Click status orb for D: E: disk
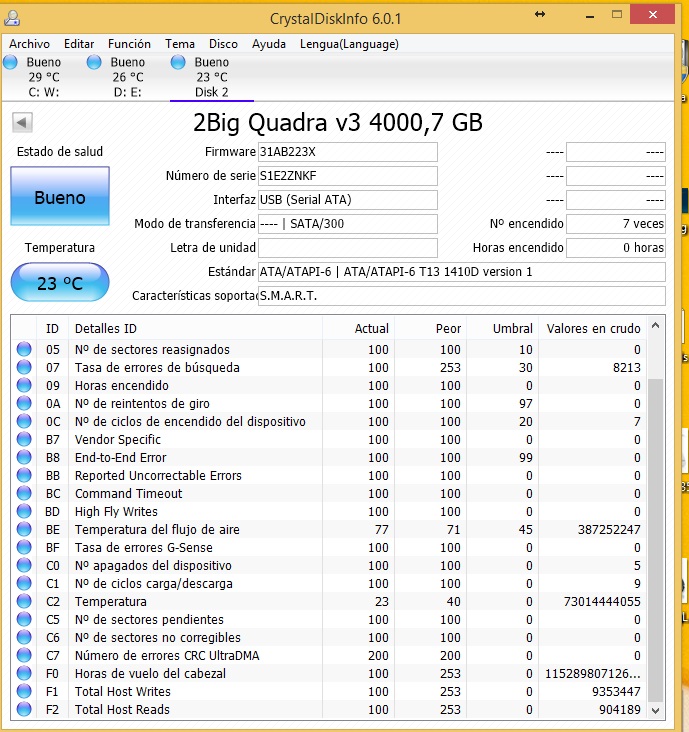This screenshot has width=689, height=732. [94, 62]
